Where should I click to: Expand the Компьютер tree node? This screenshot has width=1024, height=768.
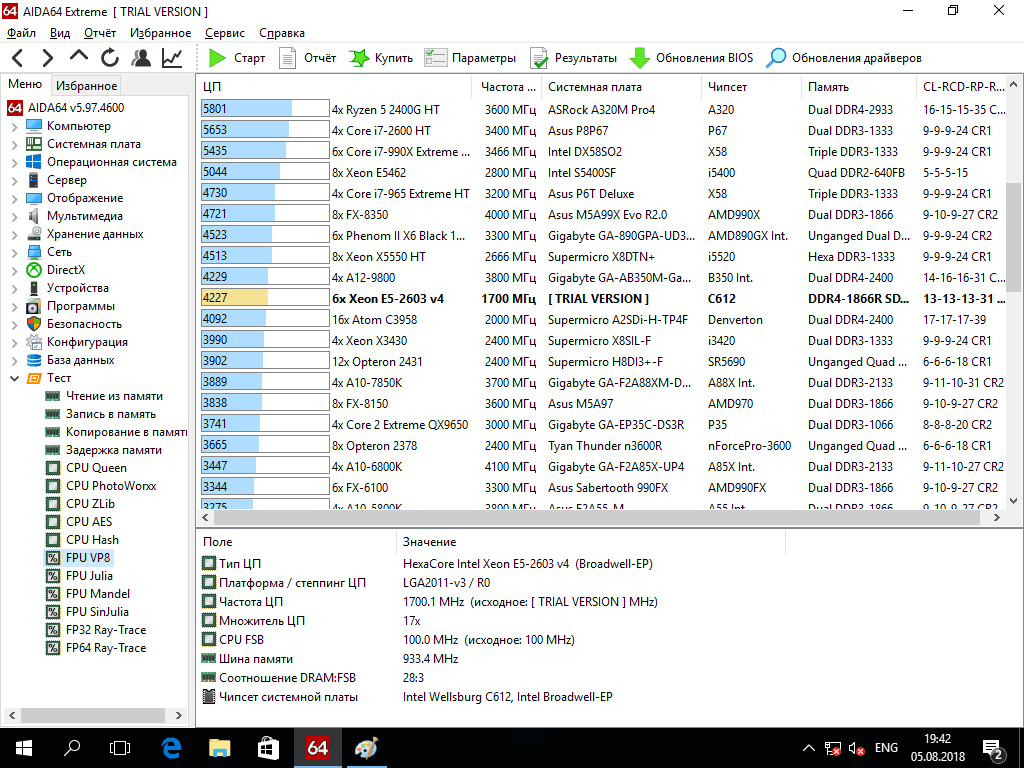[x=14, y=126]
